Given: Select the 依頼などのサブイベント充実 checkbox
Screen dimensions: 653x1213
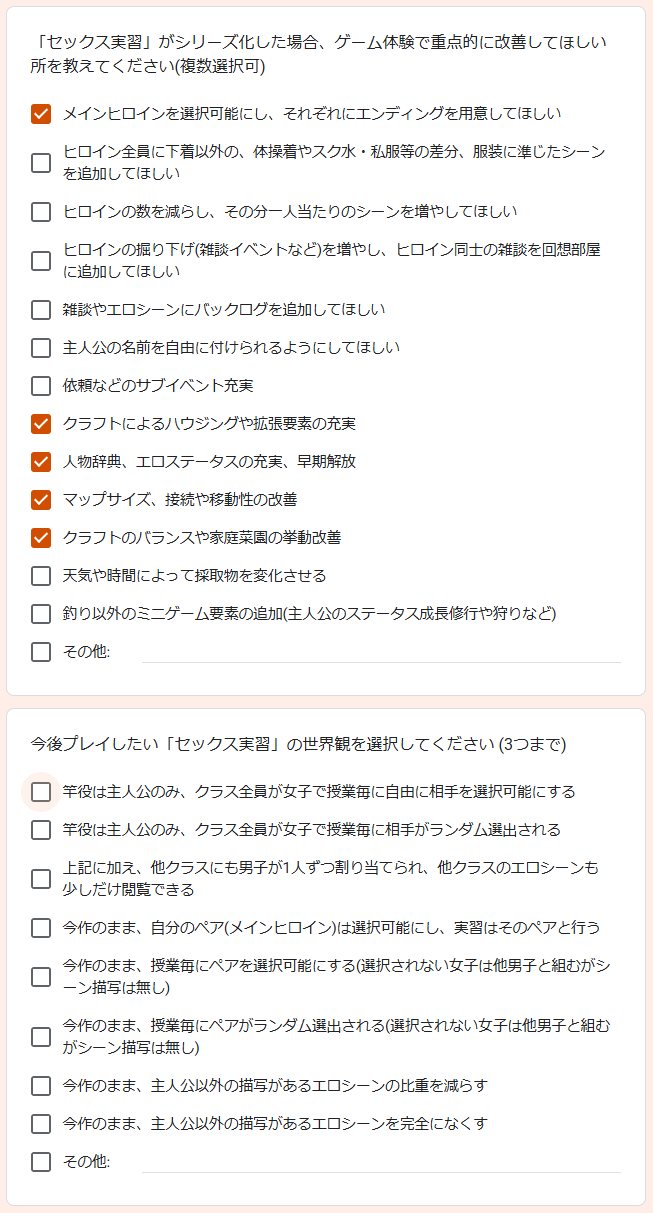Looking at the screenshot, I should 41,386.
